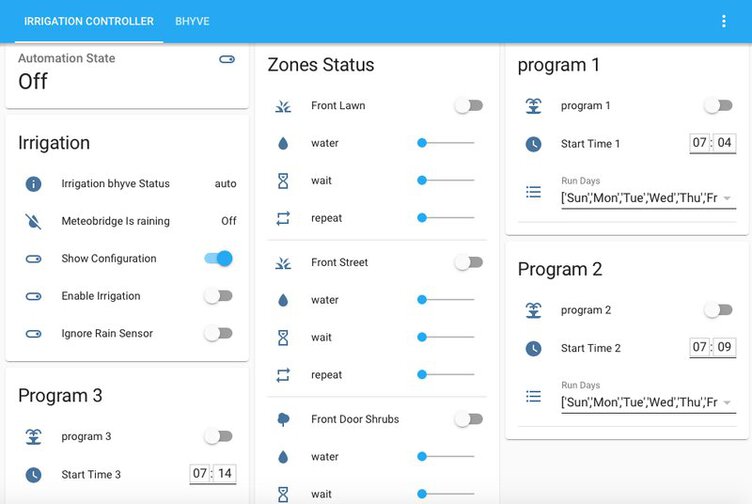Click the sprinkler icon for Front Lawn
Viewport: 752px width, 504px height.
tap(283, 106)
